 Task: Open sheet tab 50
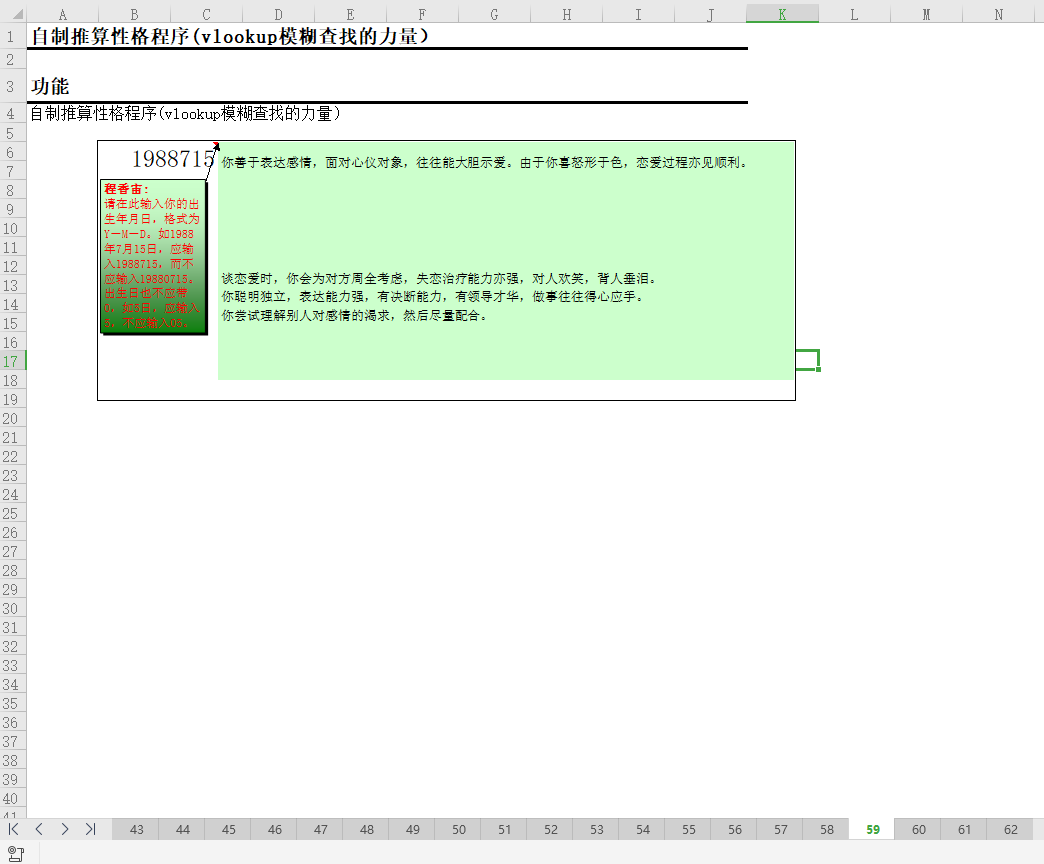[x=459, y=829]
